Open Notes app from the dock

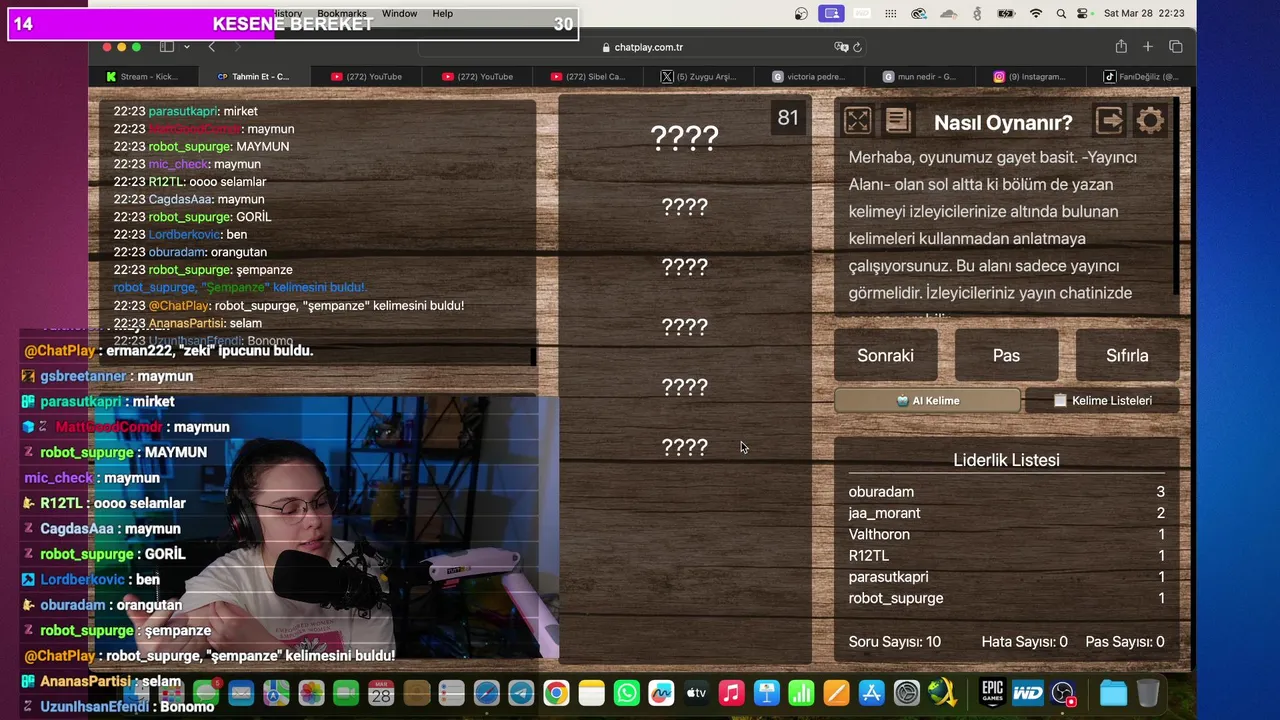[x=591, y=693]
